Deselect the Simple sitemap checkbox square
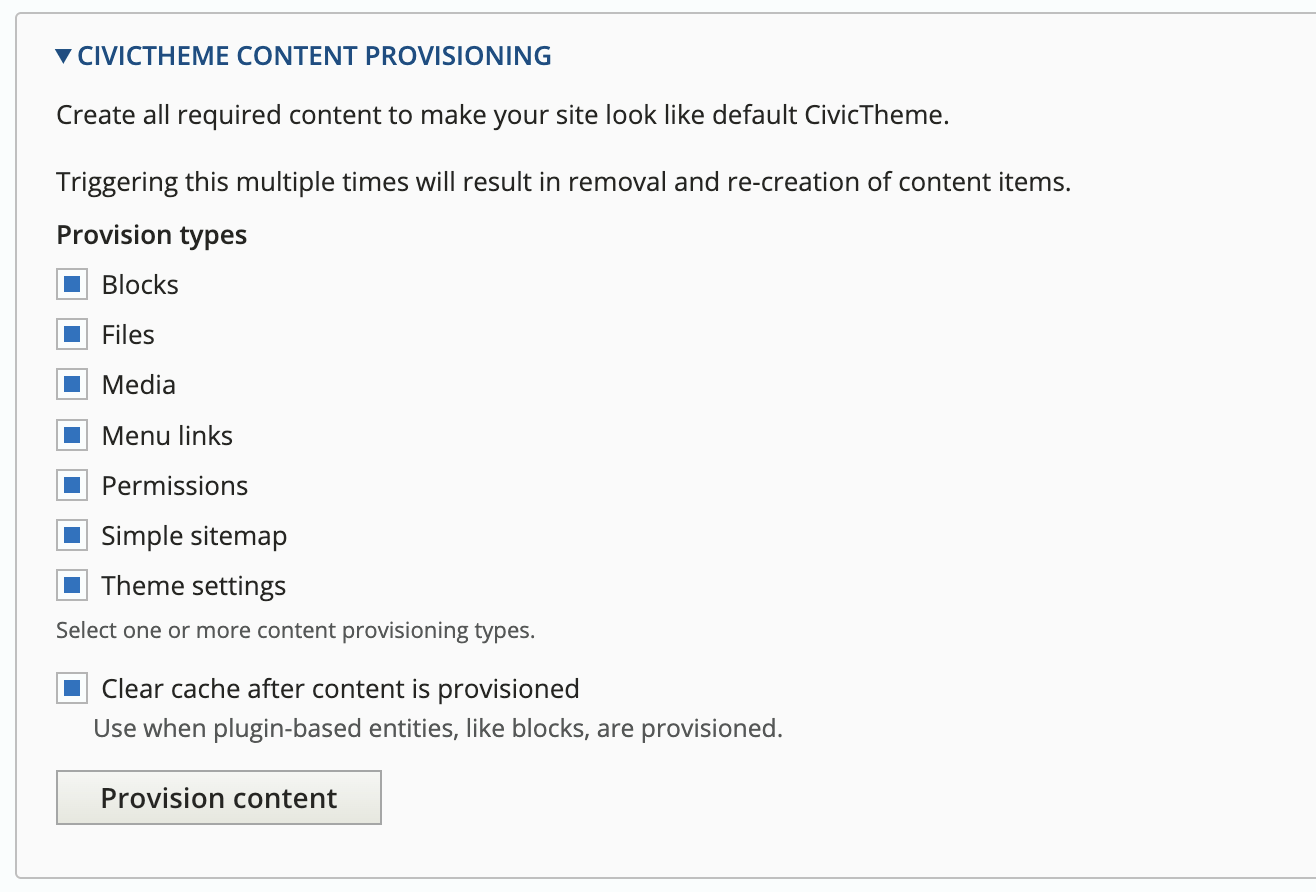 [72, 536]
